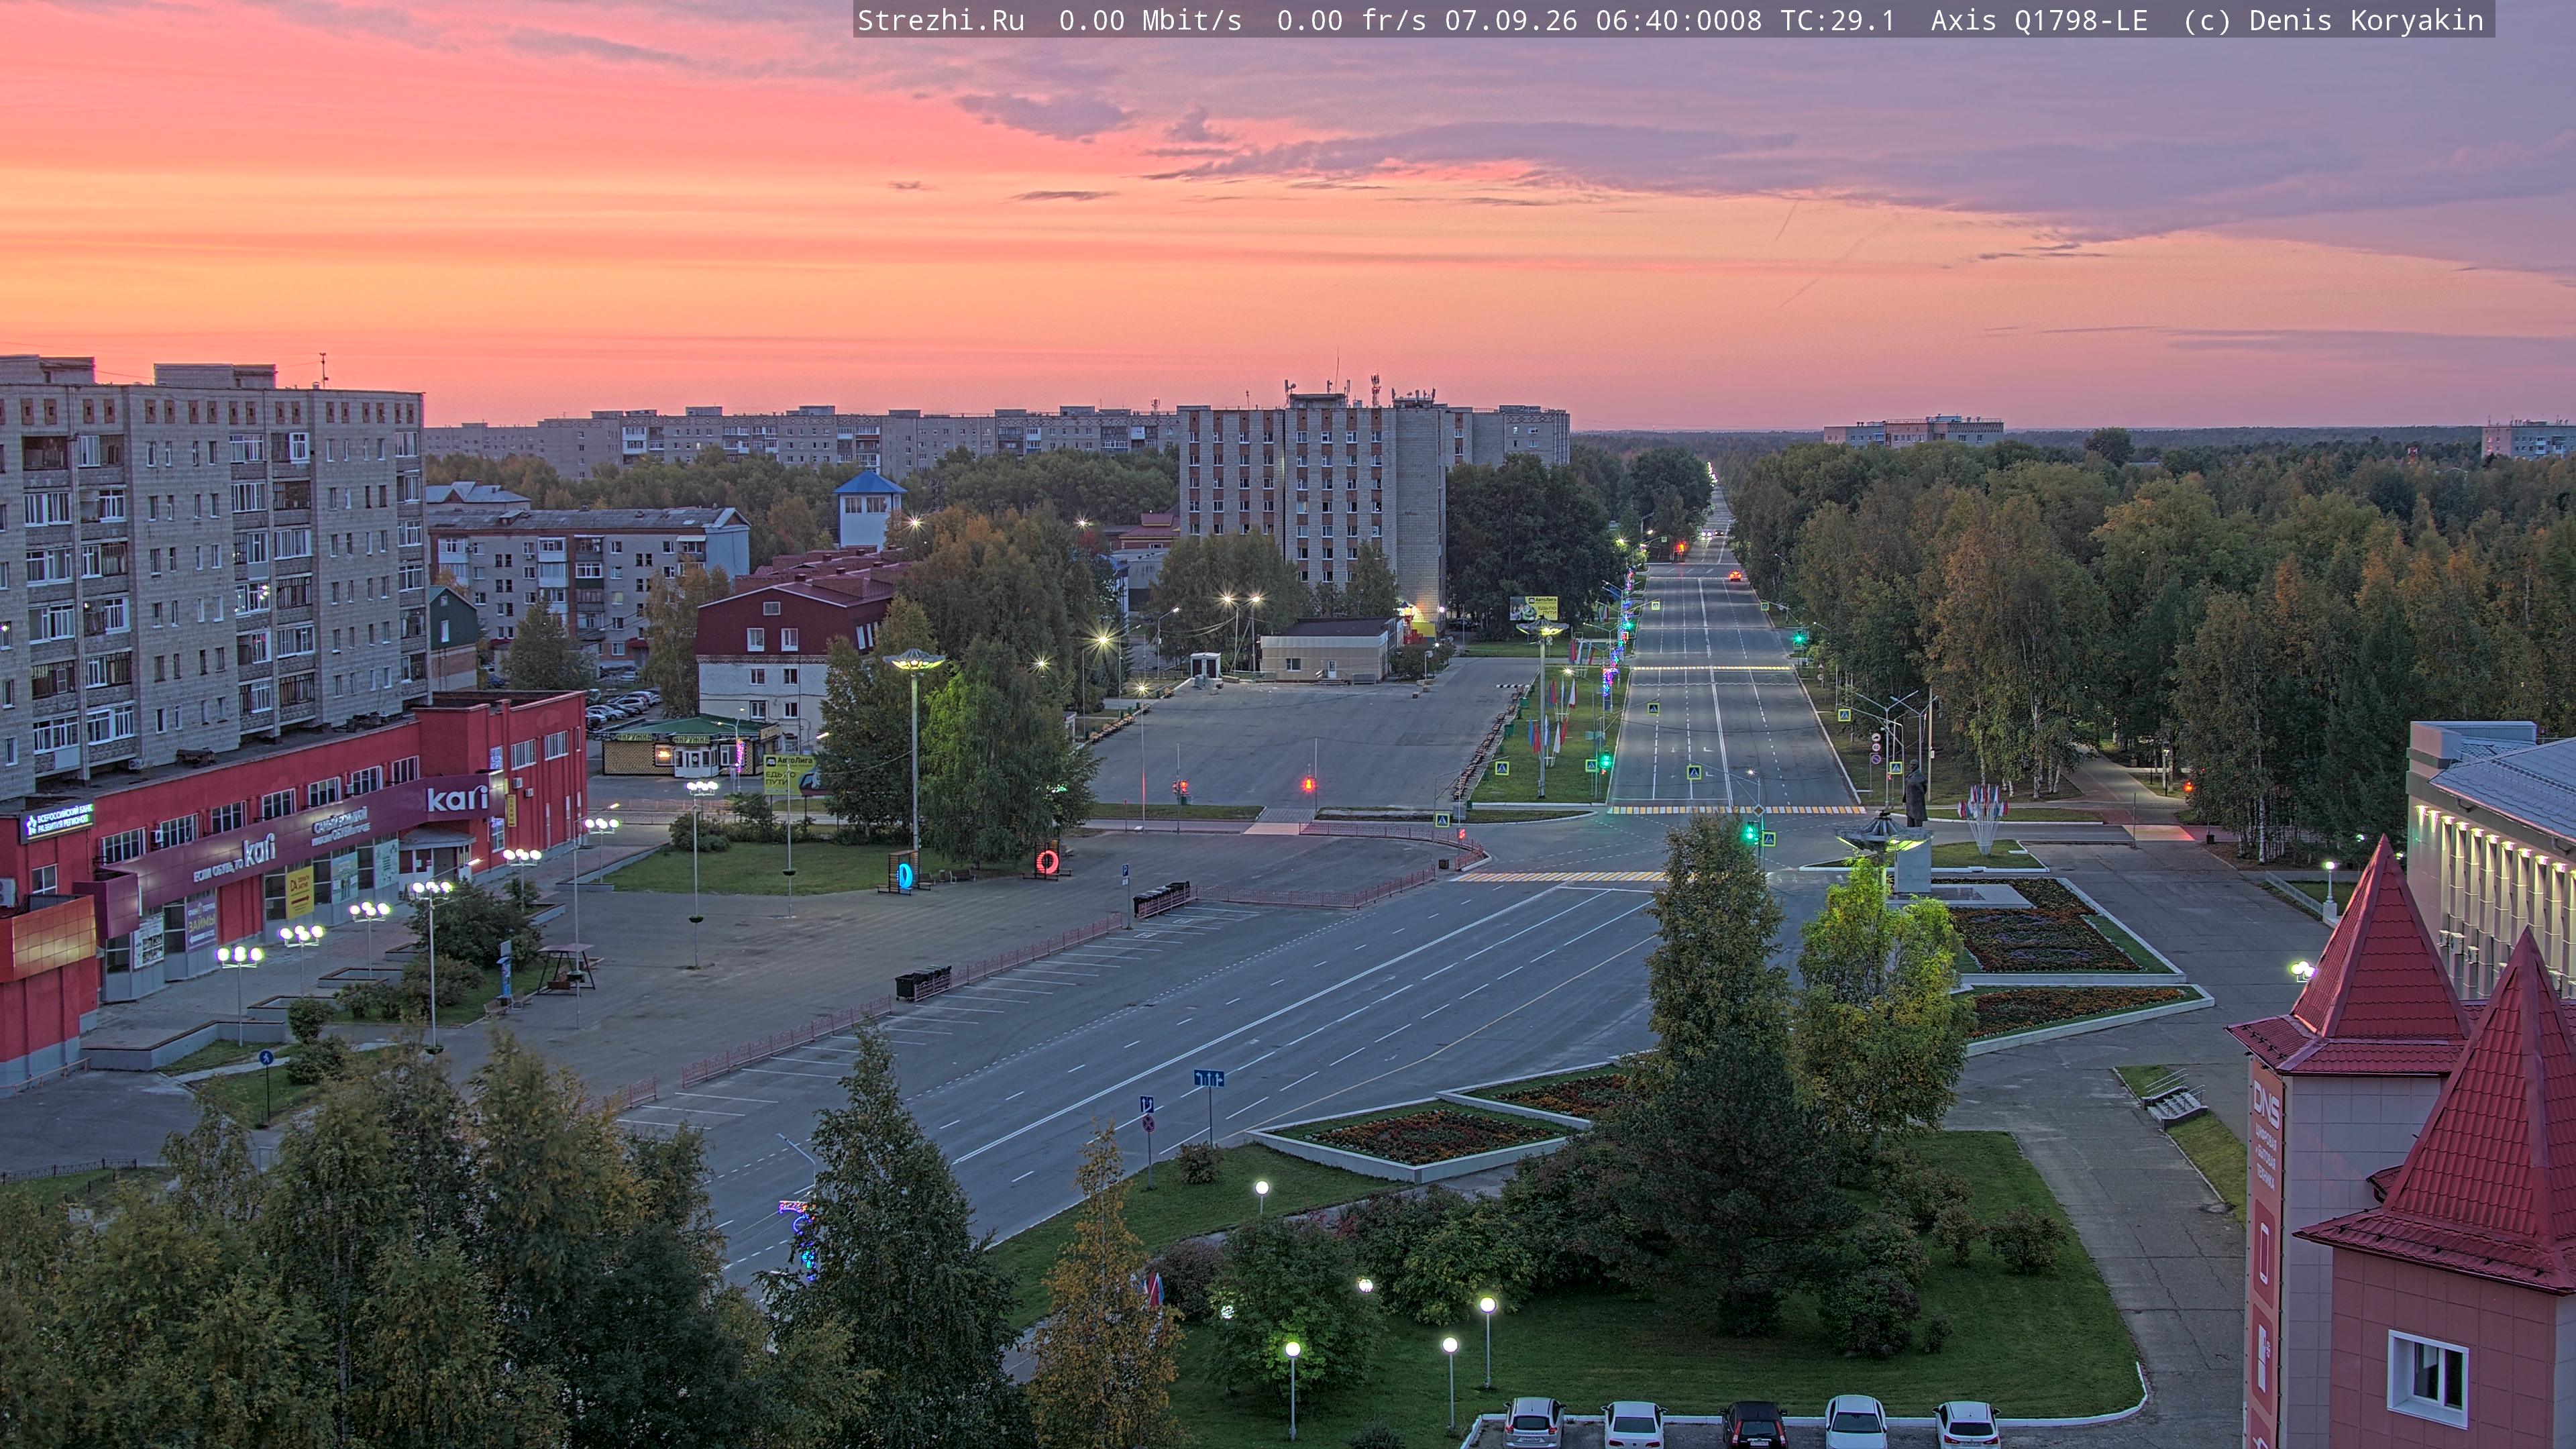Click the yellow crosswalk across the avenue

click(x=1736, y=809)
